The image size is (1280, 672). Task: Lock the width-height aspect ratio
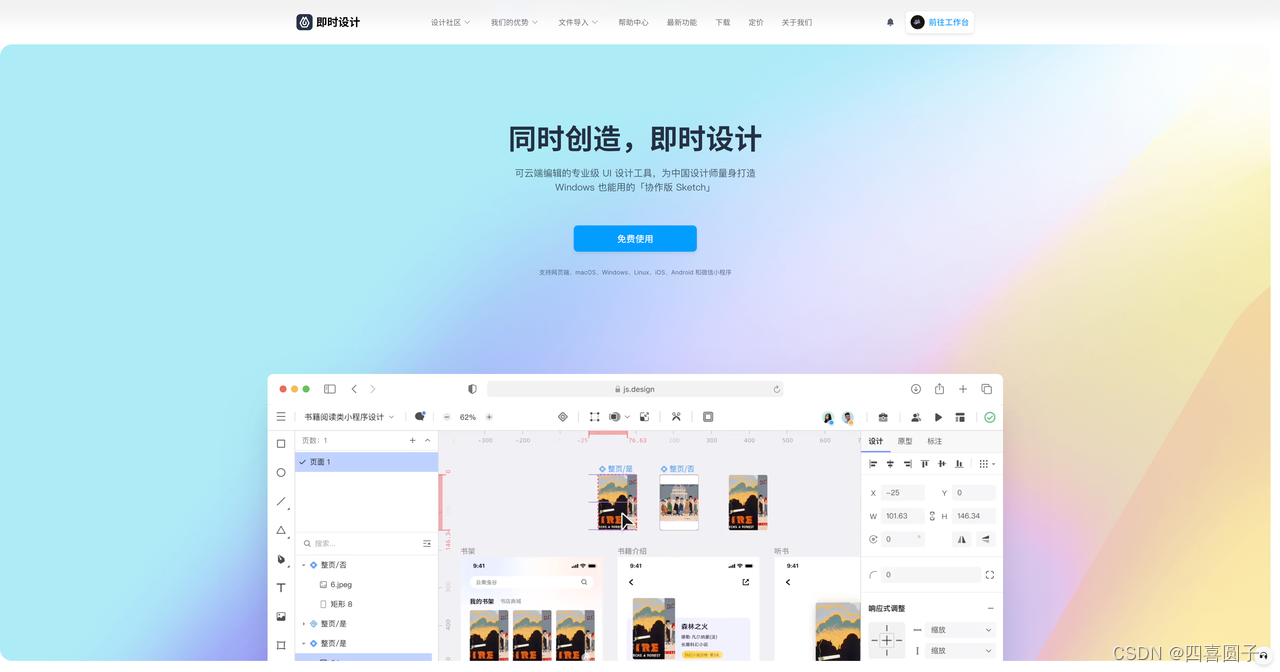(932, 515)
